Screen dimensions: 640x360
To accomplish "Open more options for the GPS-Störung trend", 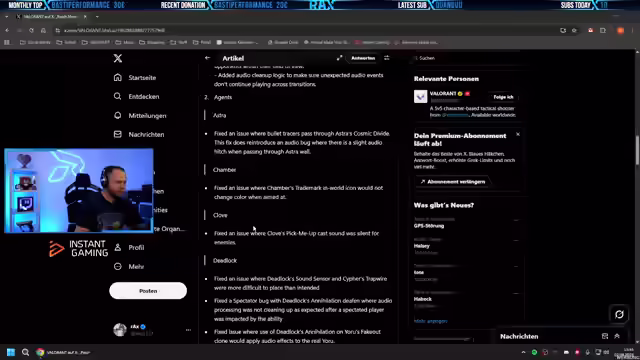I will point(516,220).
